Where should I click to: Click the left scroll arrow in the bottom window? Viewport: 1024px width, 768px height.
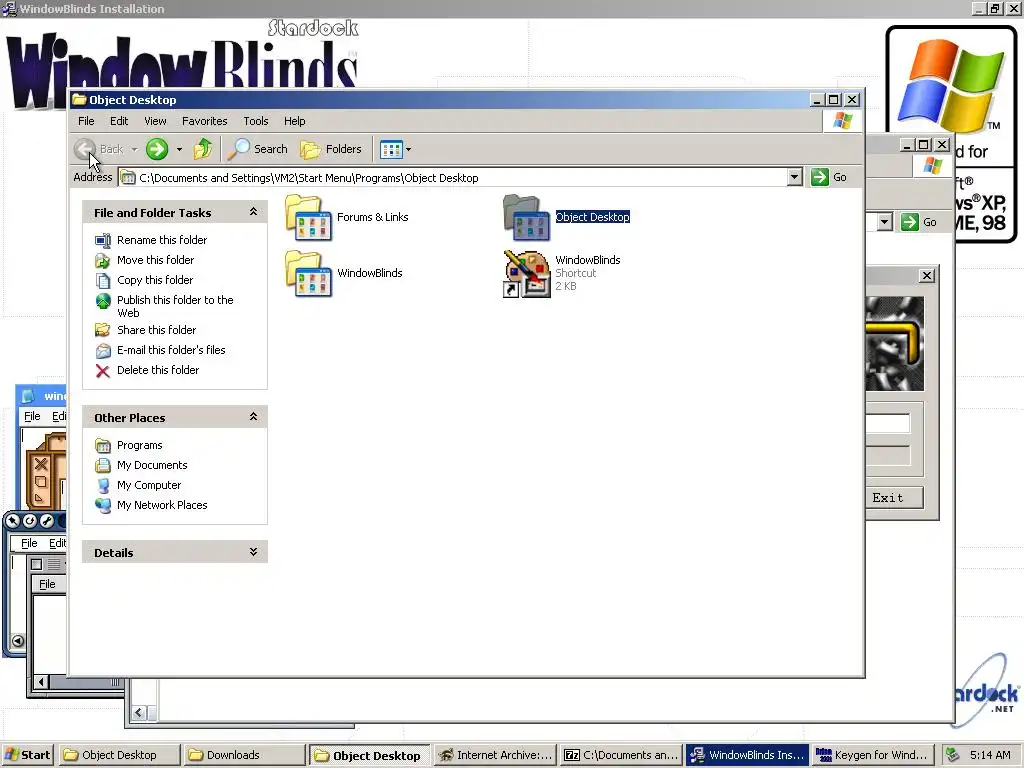[139, 712]
